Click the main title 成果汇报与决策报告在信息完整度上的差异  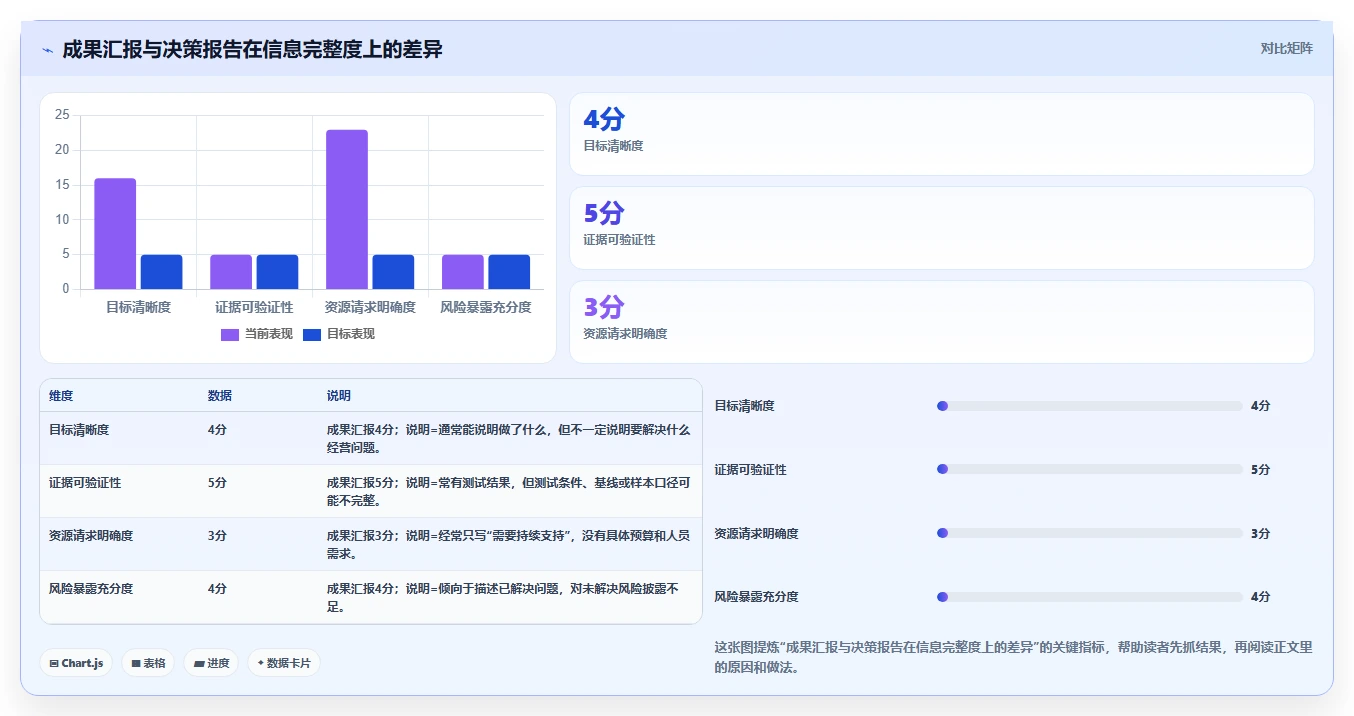[252, 49]
